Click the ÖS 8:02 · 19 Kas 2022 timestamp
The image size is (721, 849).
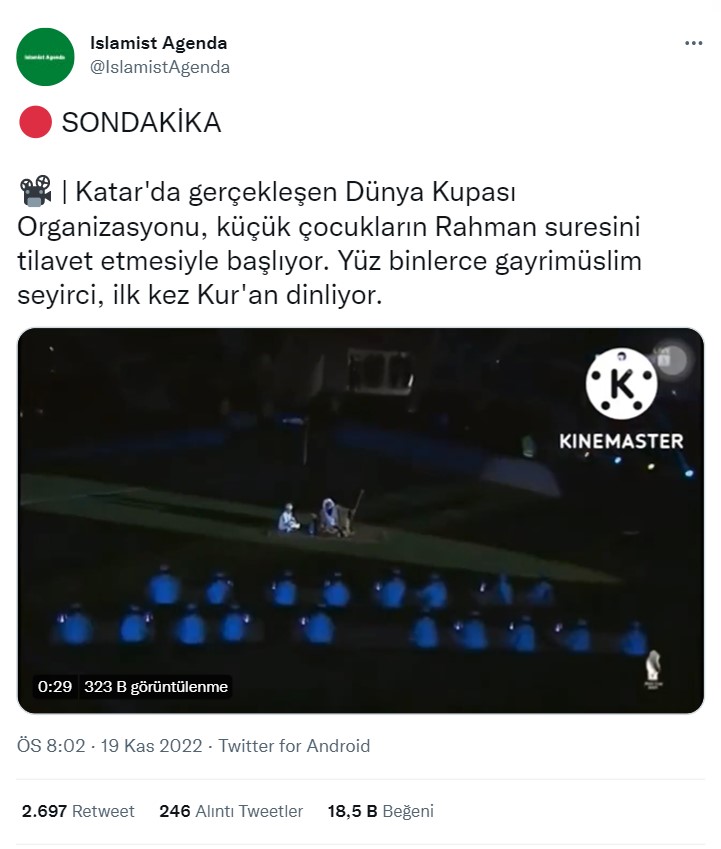[110, 746]
